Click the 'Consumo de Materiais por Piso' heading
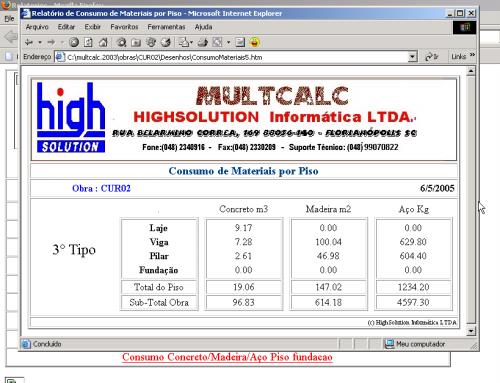Image resolution: width=500 pixels, height=383 pixels. pos(244,171)
